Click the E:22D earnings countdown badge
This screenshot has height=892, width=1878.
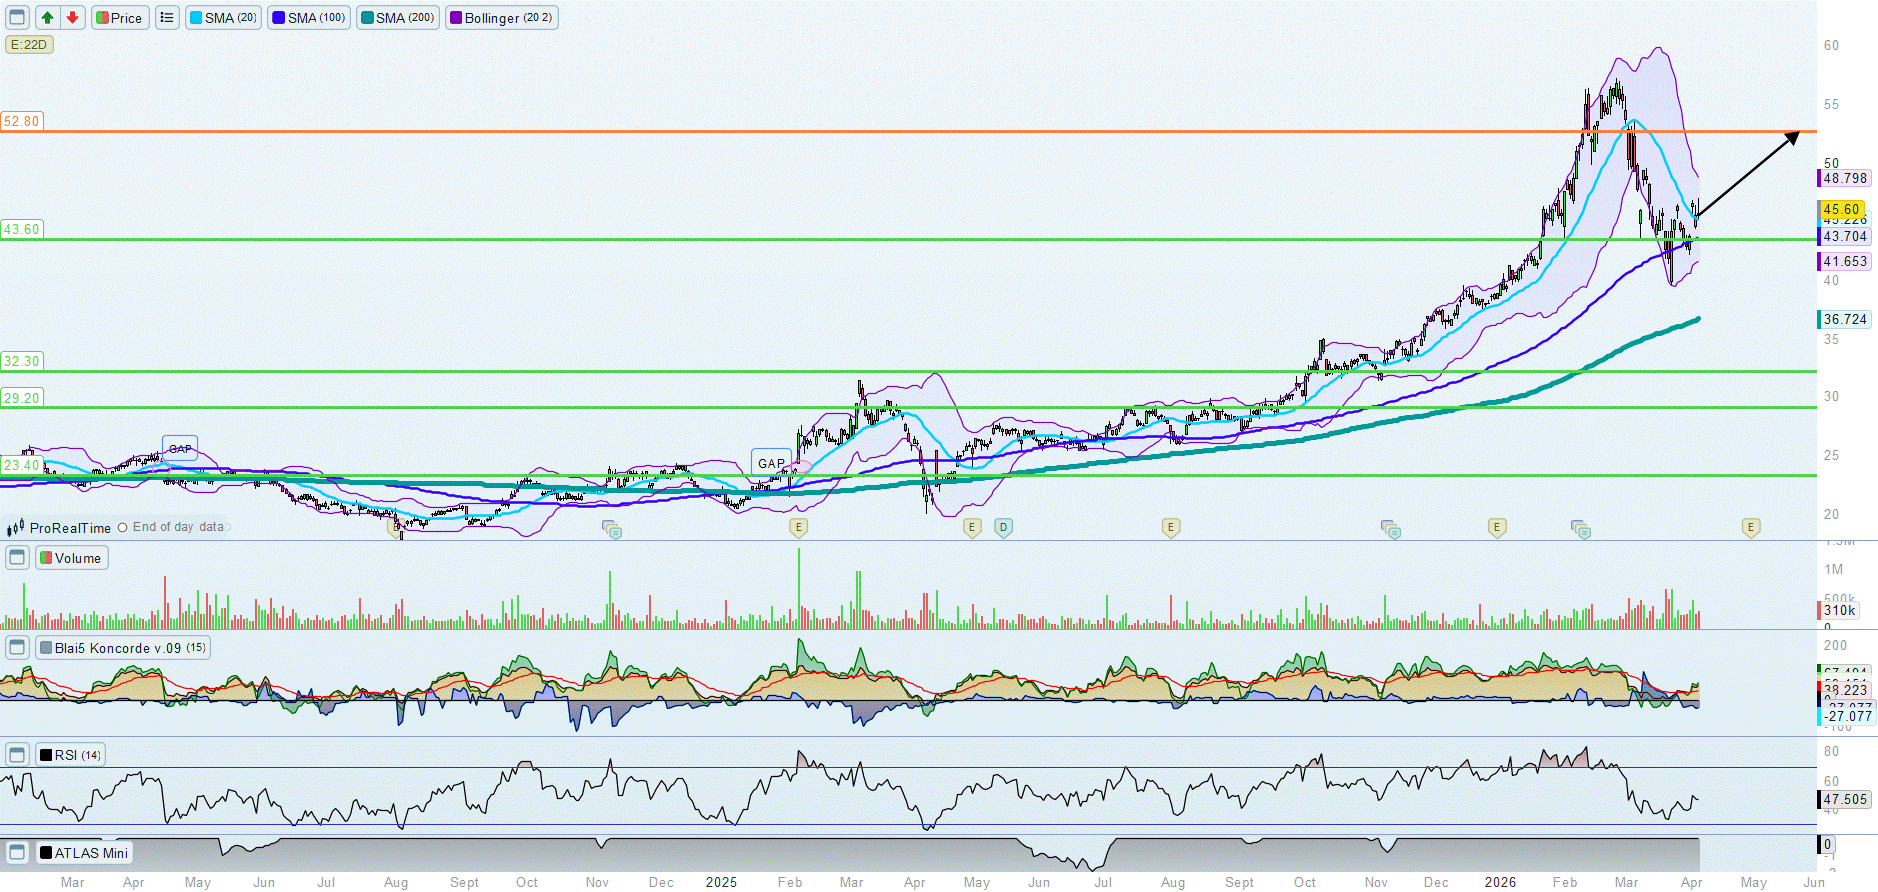(29, 45)
